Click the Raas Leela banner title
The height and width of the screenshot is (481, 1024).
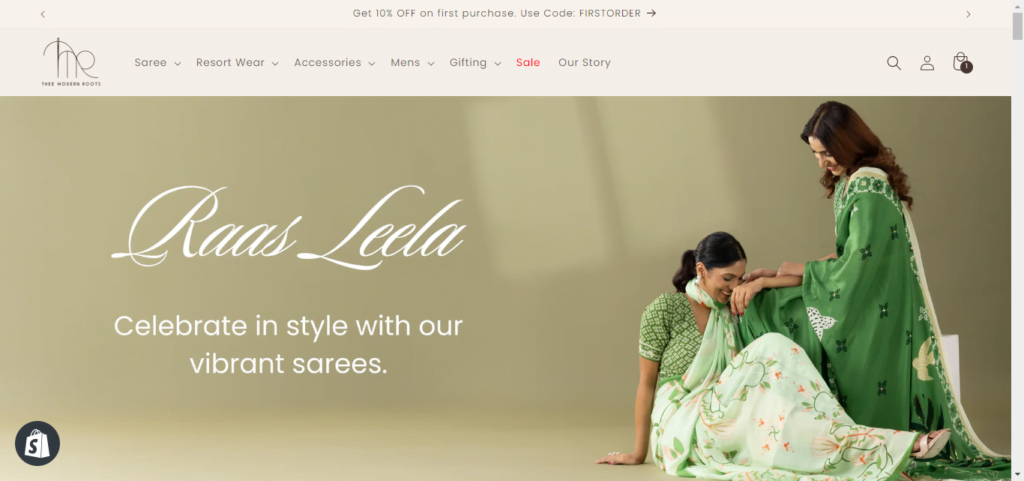coord(289,227)
